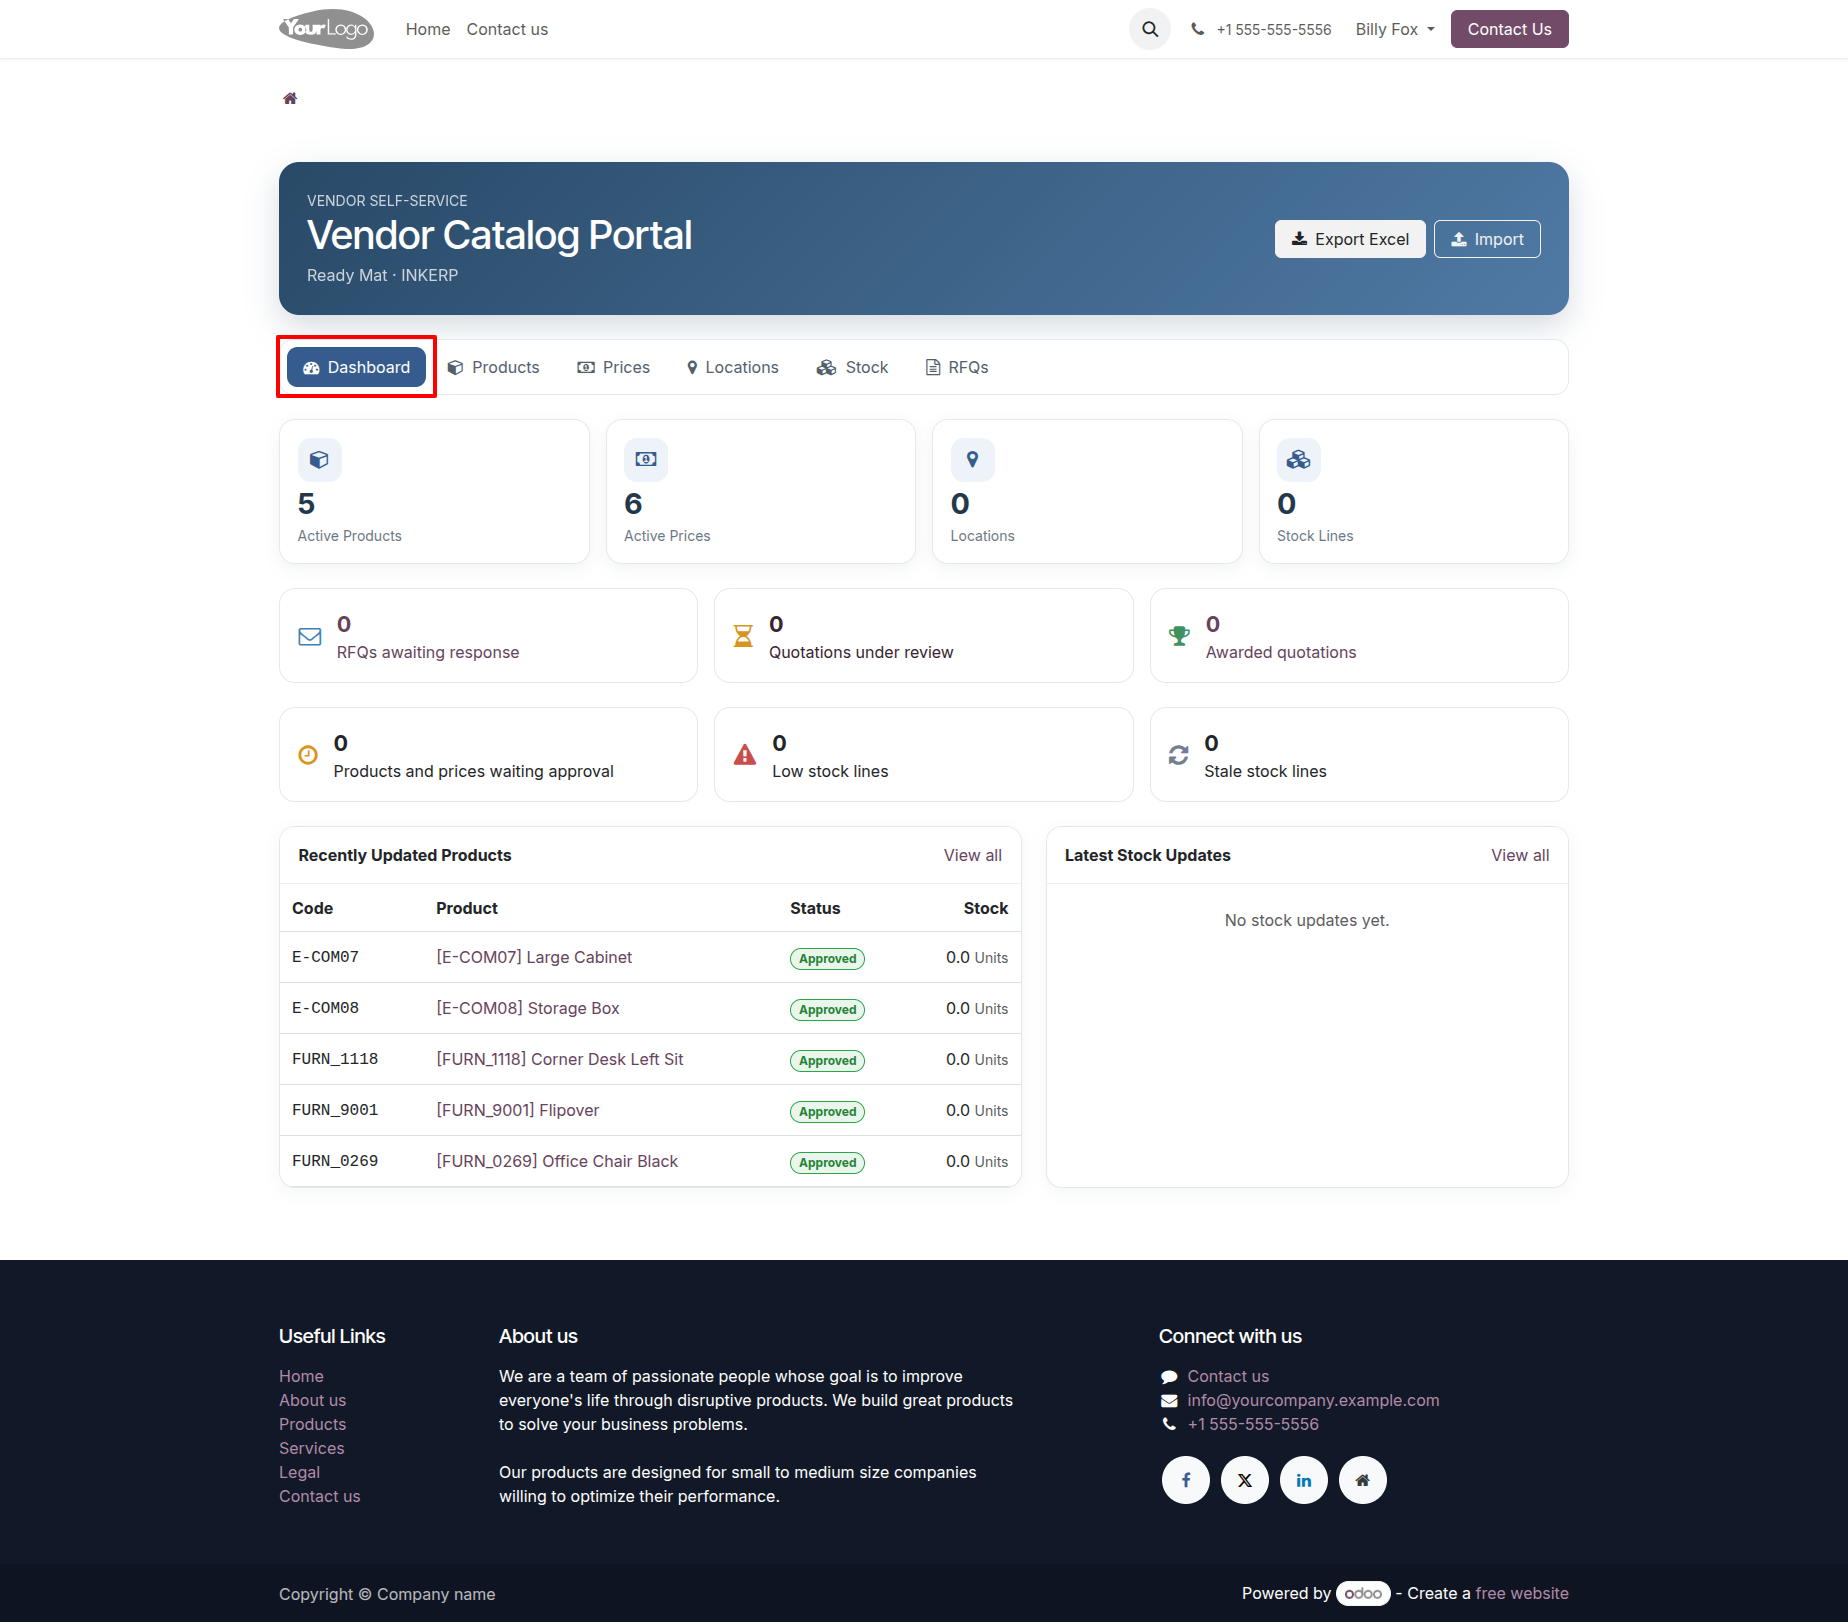Screen dimensions: 1848x1622
Task: Click the Locations pin card icon
Action: coord(972,460)
